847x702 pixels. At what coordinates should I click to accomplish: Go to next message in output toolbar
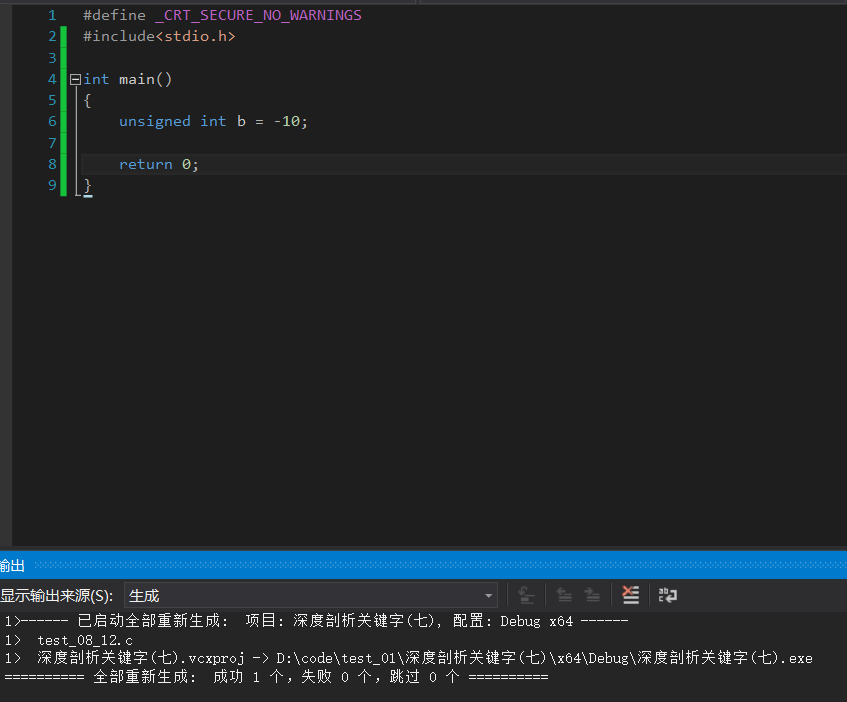pyautogui.click(x=592, y=594)
